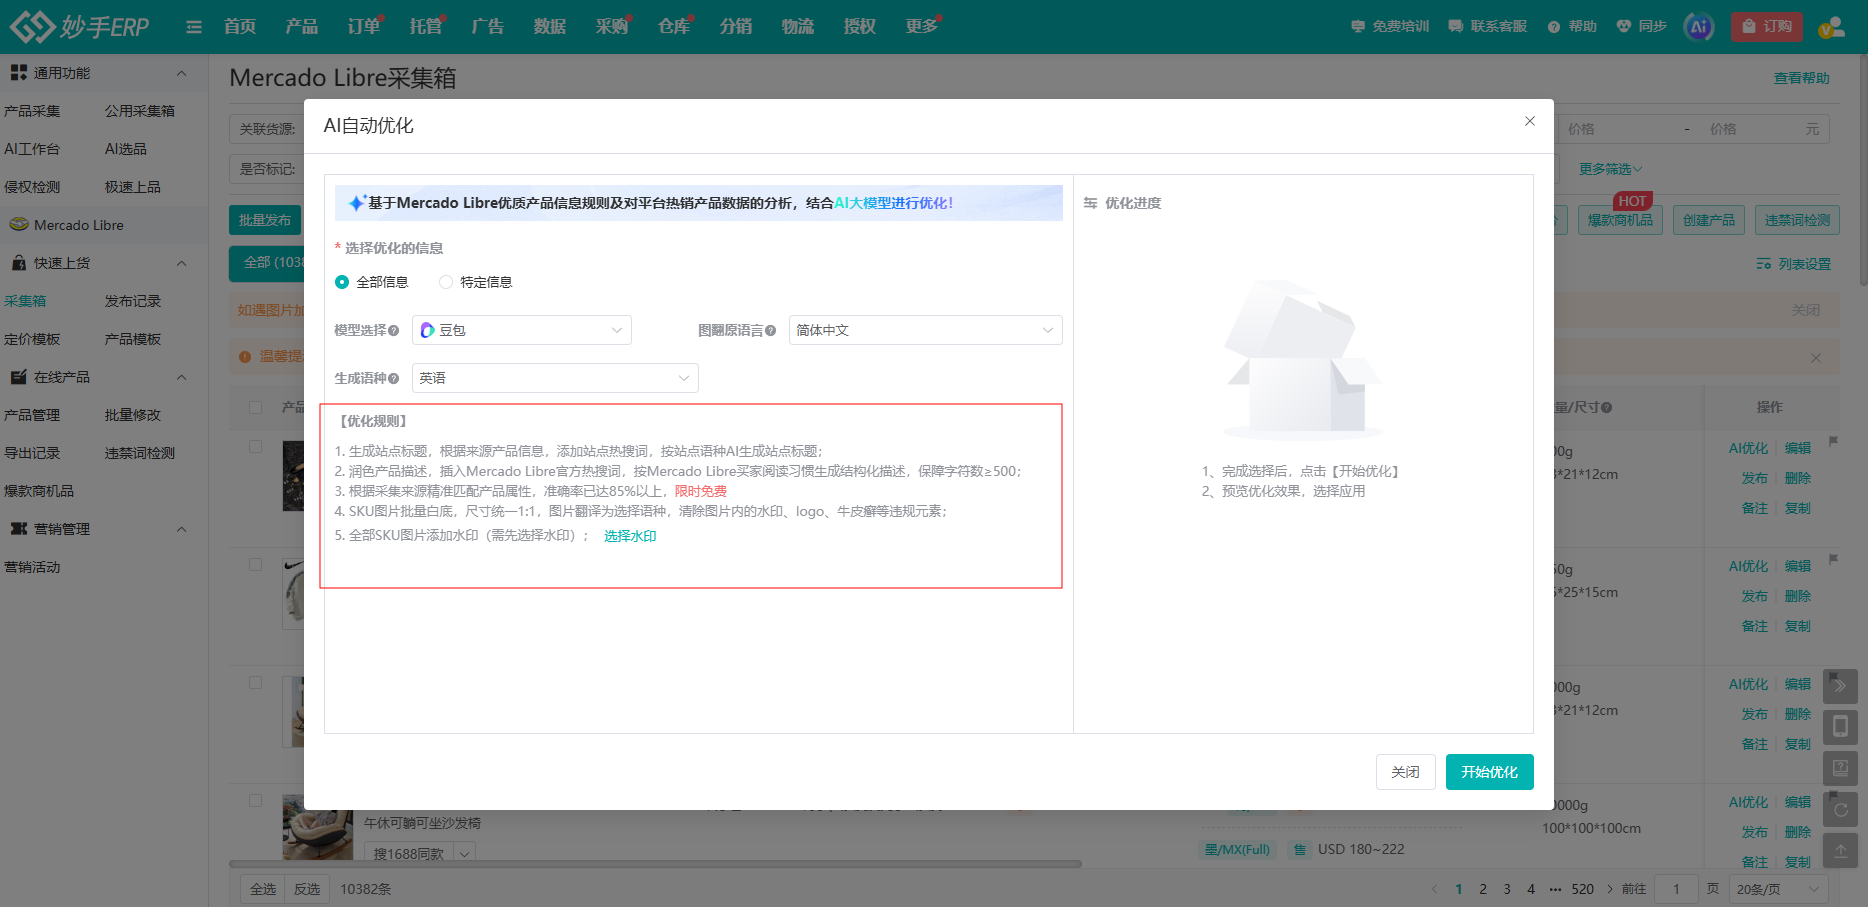
Task: Open the 订单 top menu
Action: click(364, 27)
